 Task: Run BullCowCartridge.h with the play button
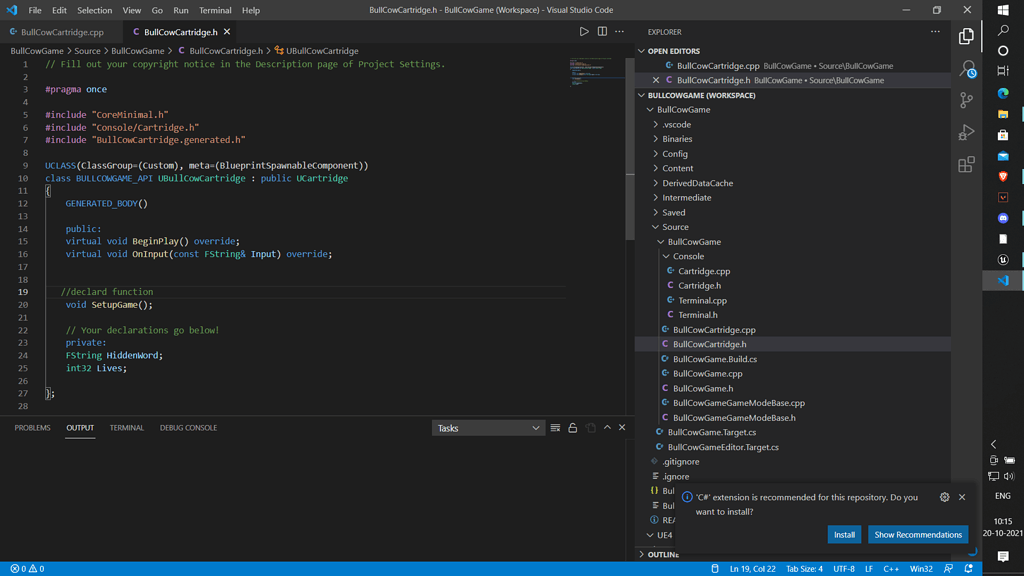(583, 31)
